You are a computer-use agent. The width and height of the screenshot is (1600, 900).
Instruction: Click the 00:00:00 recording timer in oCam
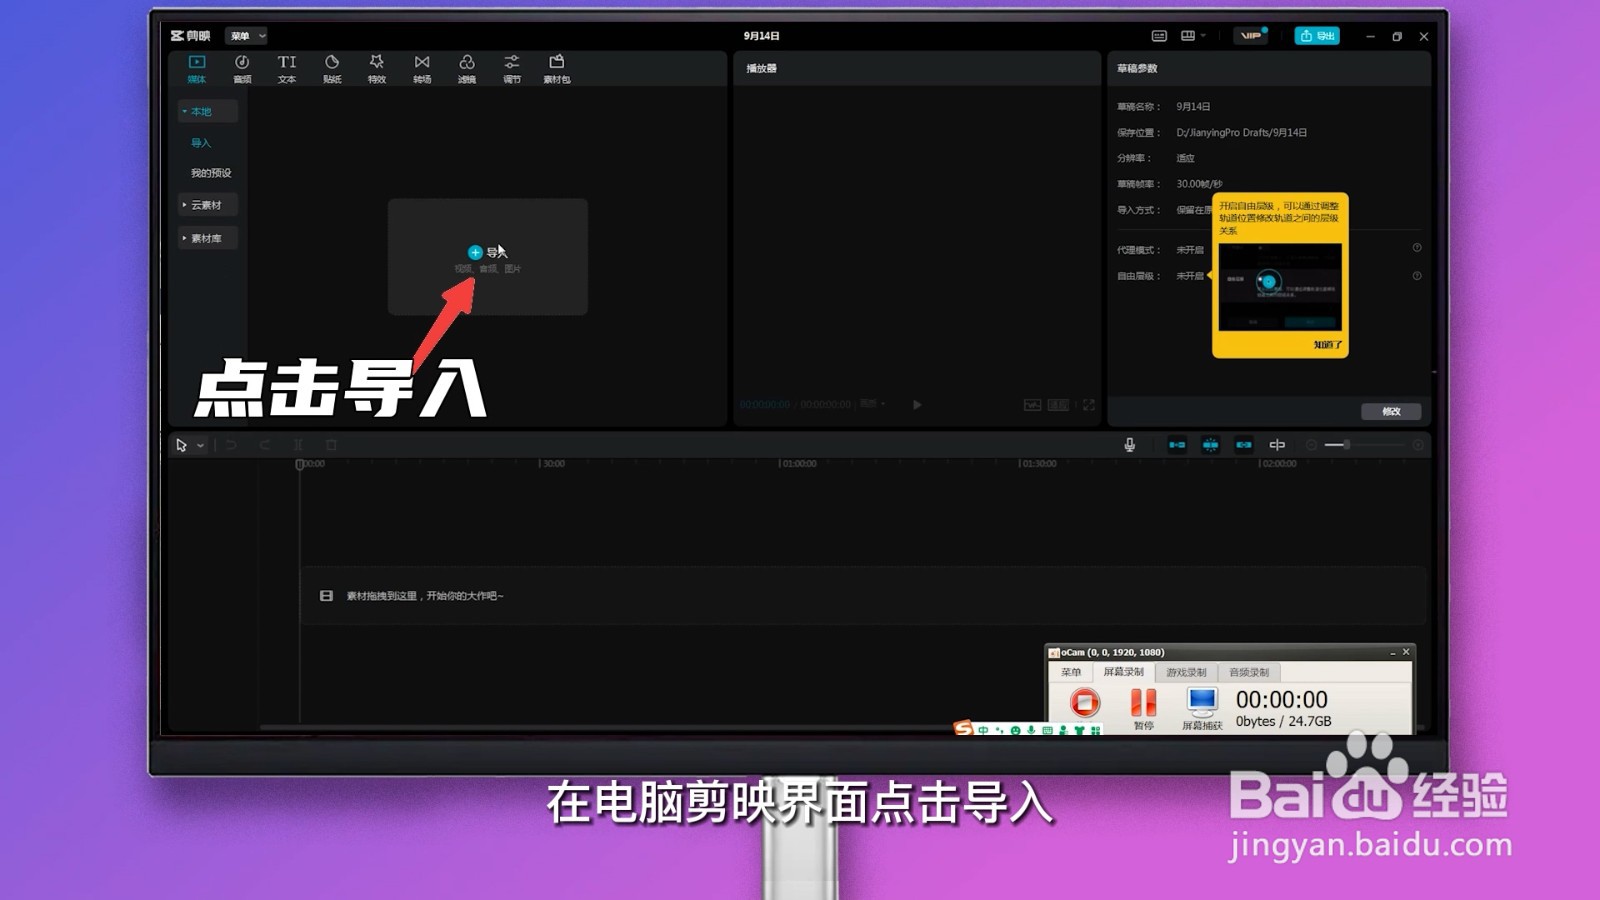(x=1282, y=700)
